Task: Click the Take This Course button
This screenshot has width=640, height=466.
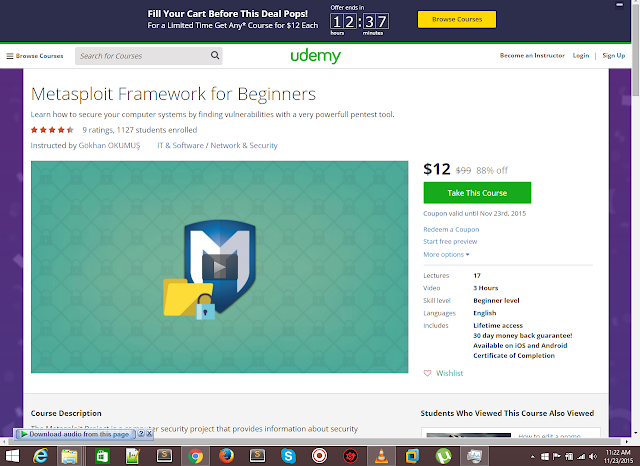Action: click(x=477, y=193)
